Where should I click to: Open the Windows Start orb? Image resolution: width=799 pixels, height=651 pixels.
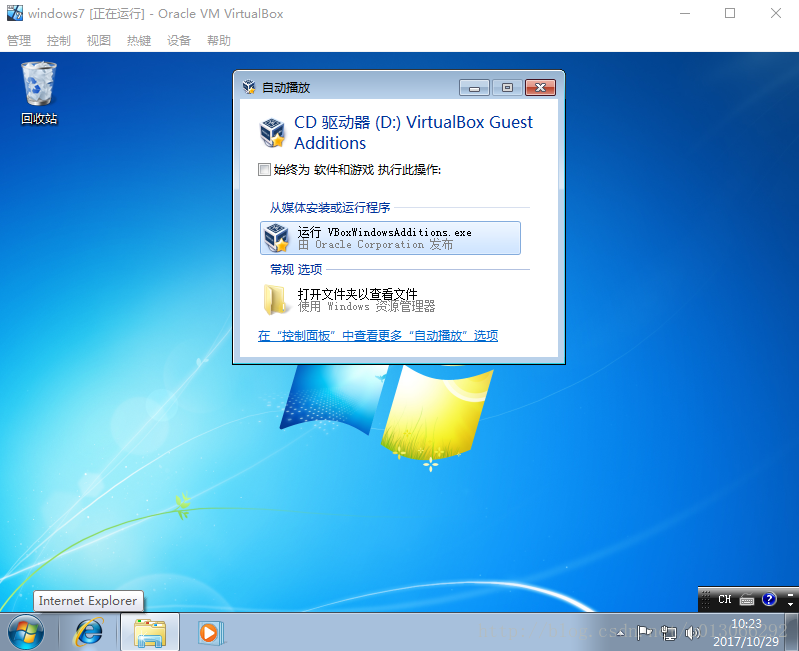25,632
